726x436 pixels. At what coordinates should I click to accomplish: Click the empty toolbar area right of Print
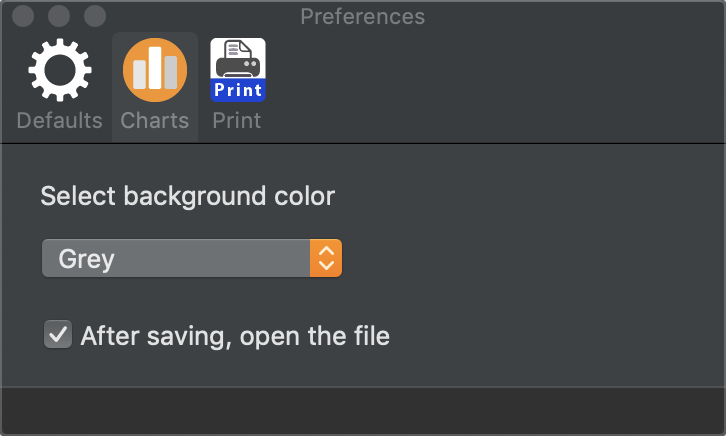pyautogui.click(x=495, y=88)
